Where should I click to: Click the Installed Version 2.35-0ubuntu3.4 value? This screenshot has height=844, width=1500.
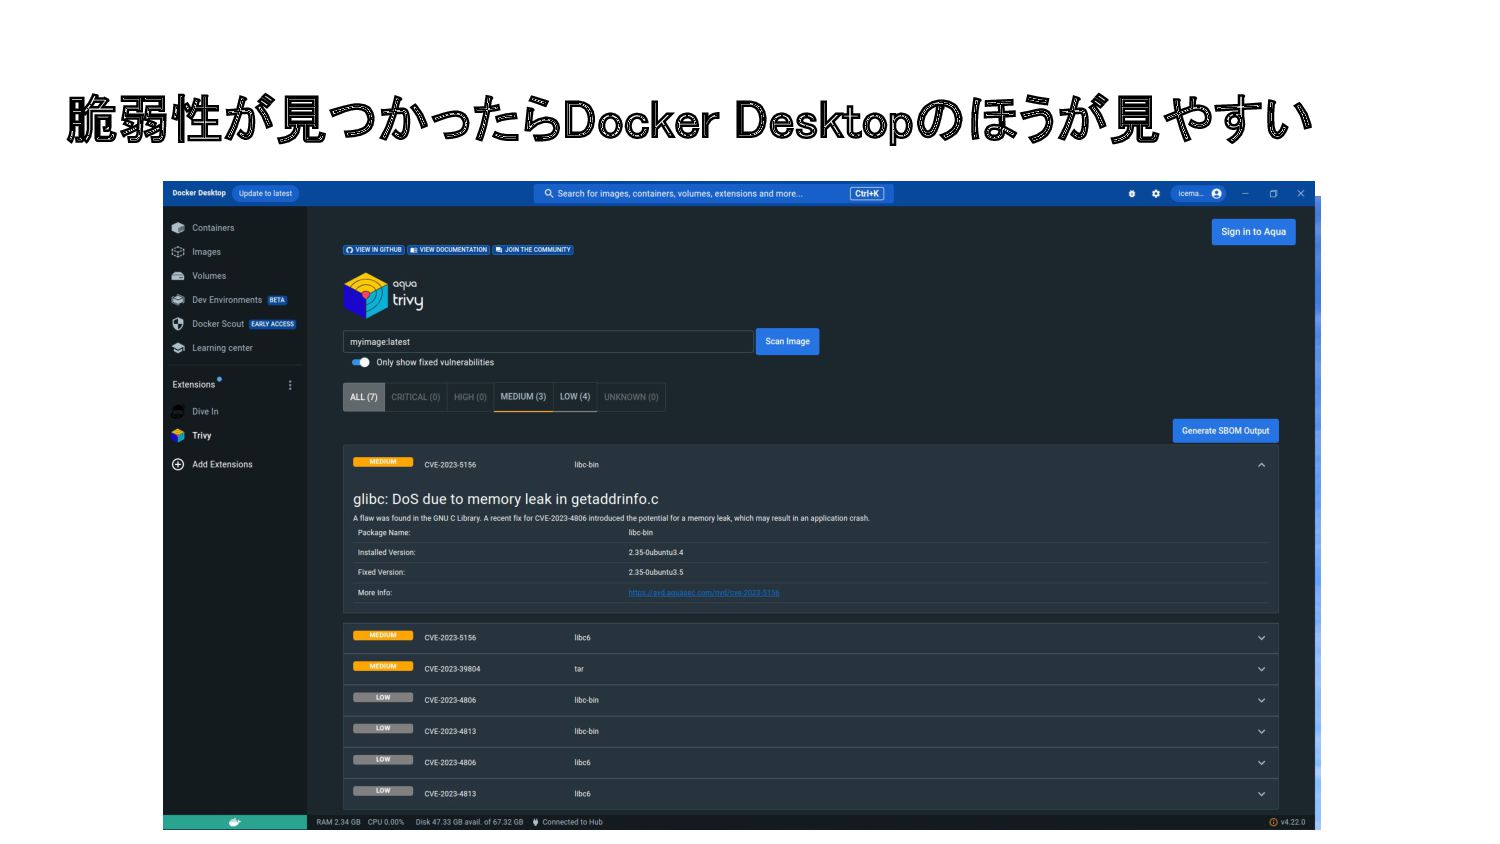click(656, 553)
